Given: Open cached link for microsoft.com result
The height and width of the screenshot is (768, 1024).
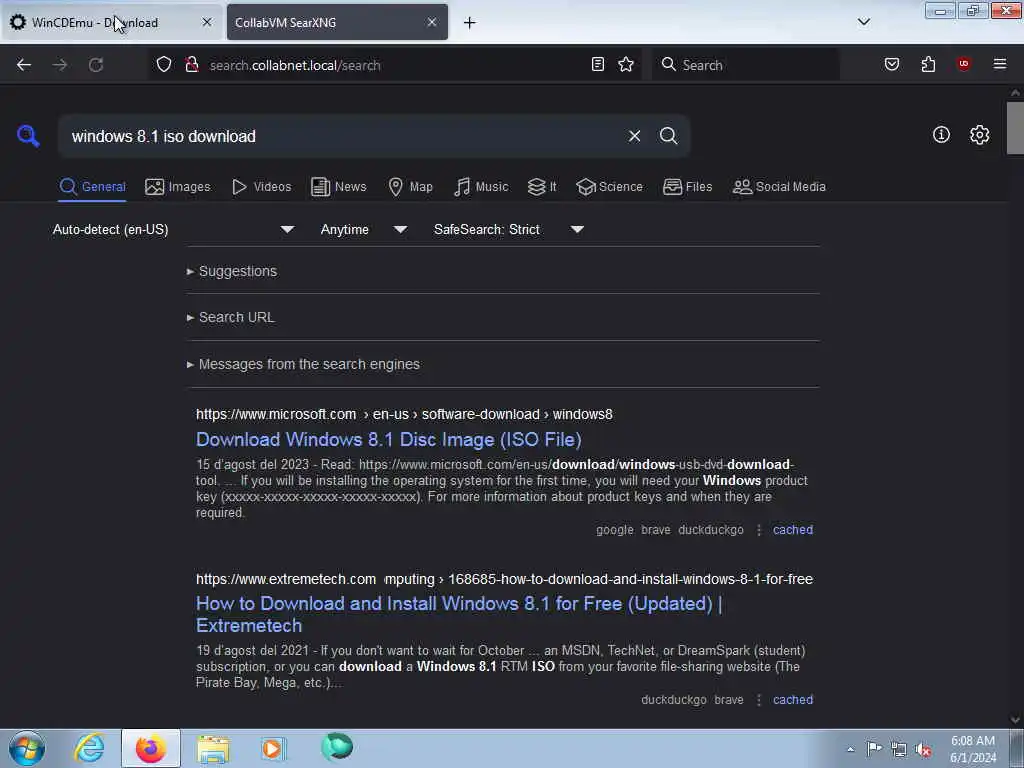Looking at the screenshot, I should 793,530.
